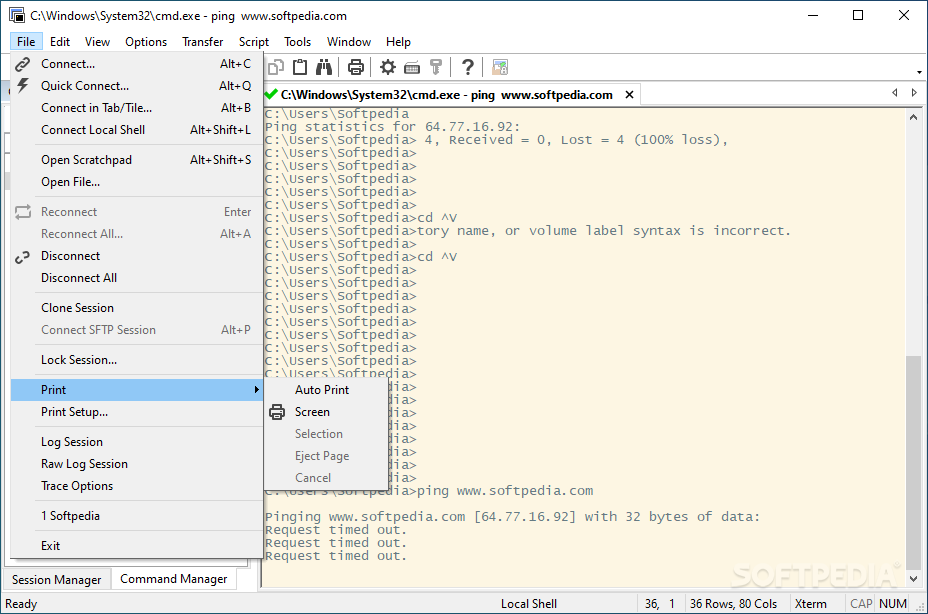Image resolution: width=928 pixels, height=614 pixels.
Task: Click the Paste clipboard toolbar icon
Action: pyautogui.click(x=300, y=67)
